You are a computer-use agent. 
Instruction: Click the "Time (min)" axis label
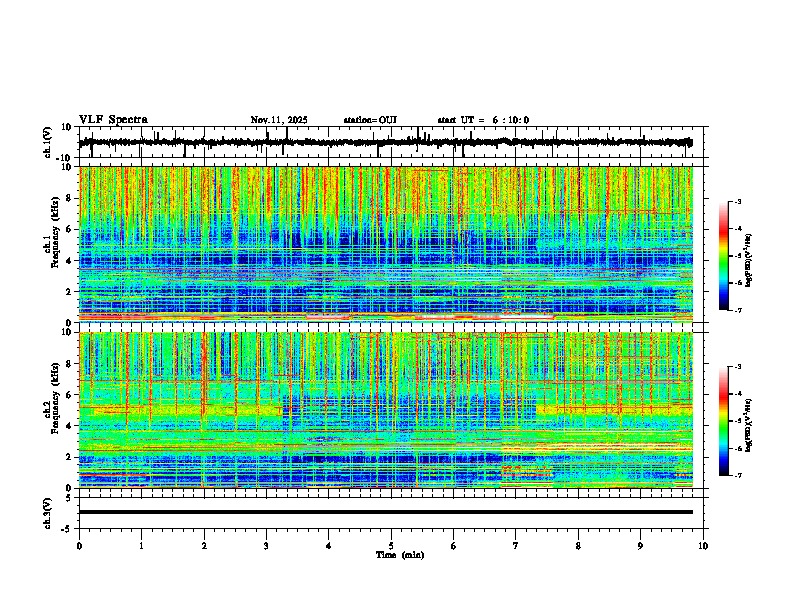(x=400, y=555)
